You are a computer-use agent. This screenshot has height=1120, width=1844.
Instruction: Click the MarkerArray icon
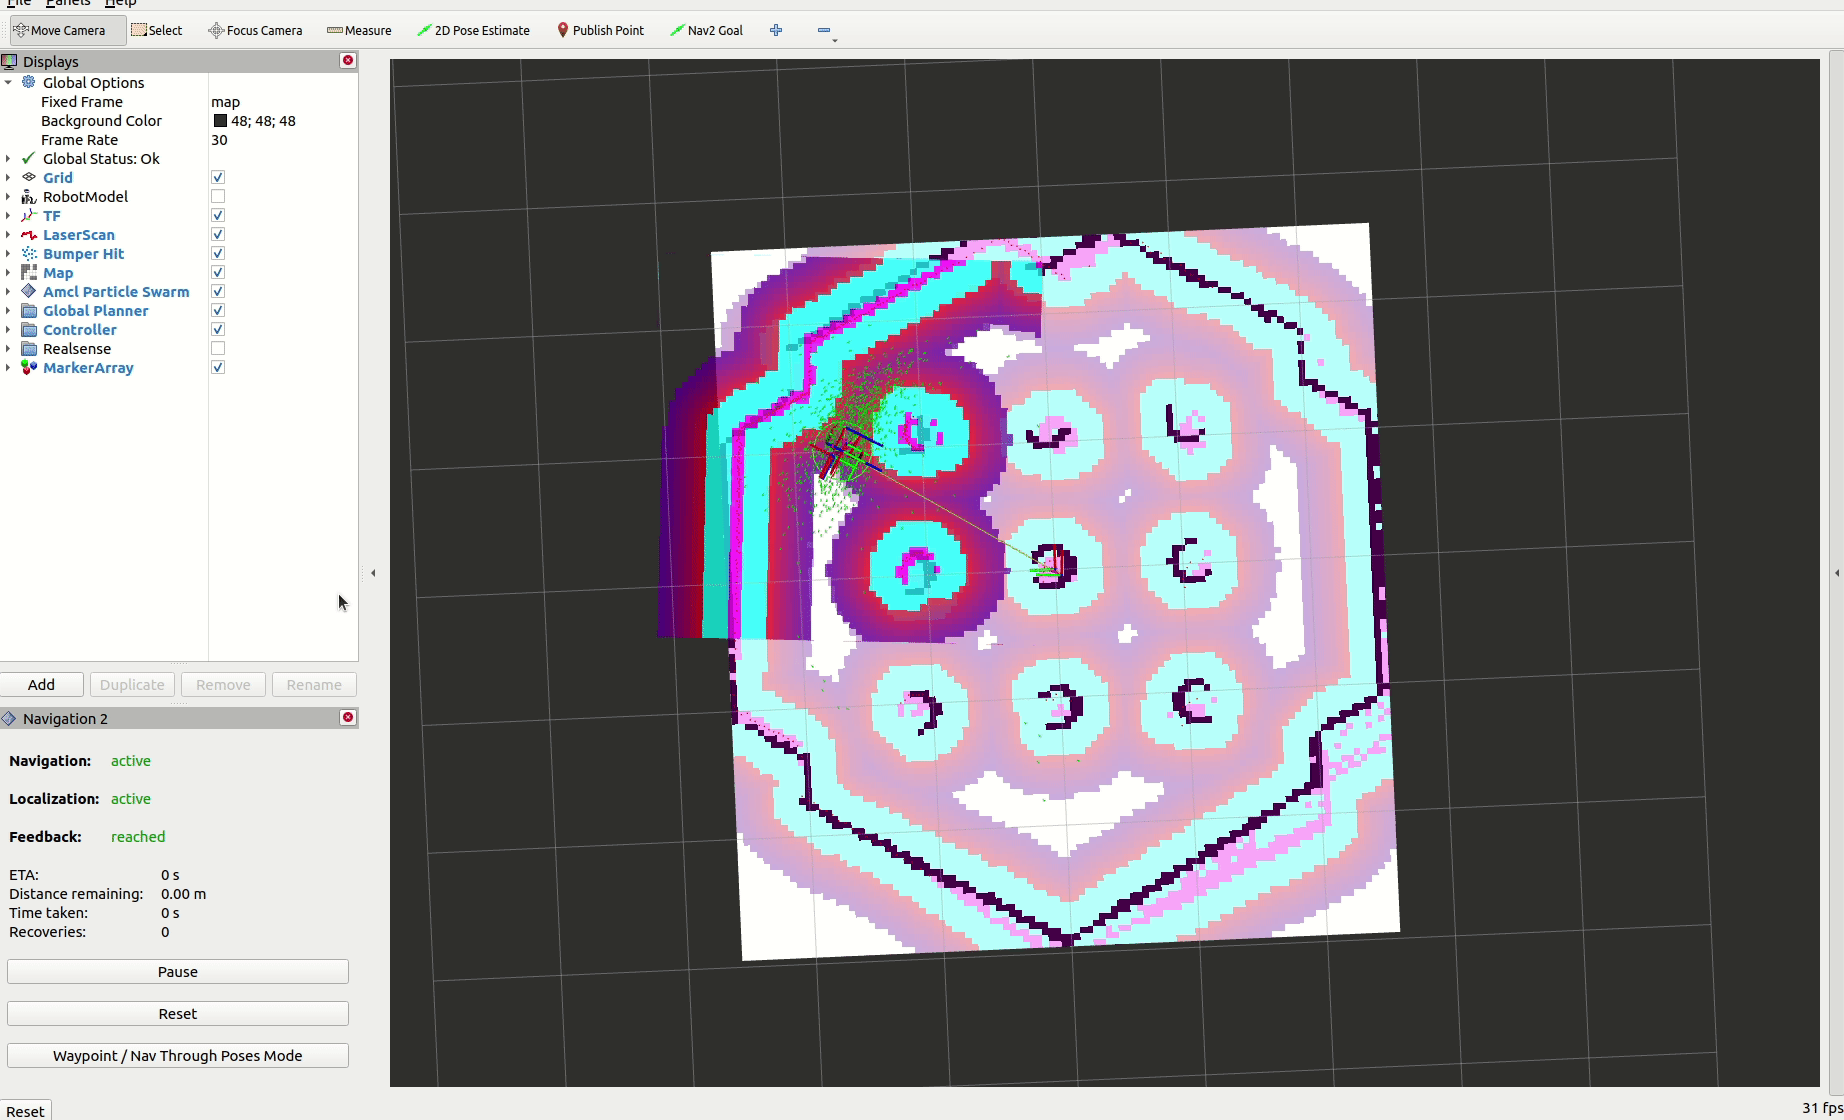(x=29, y=367)
